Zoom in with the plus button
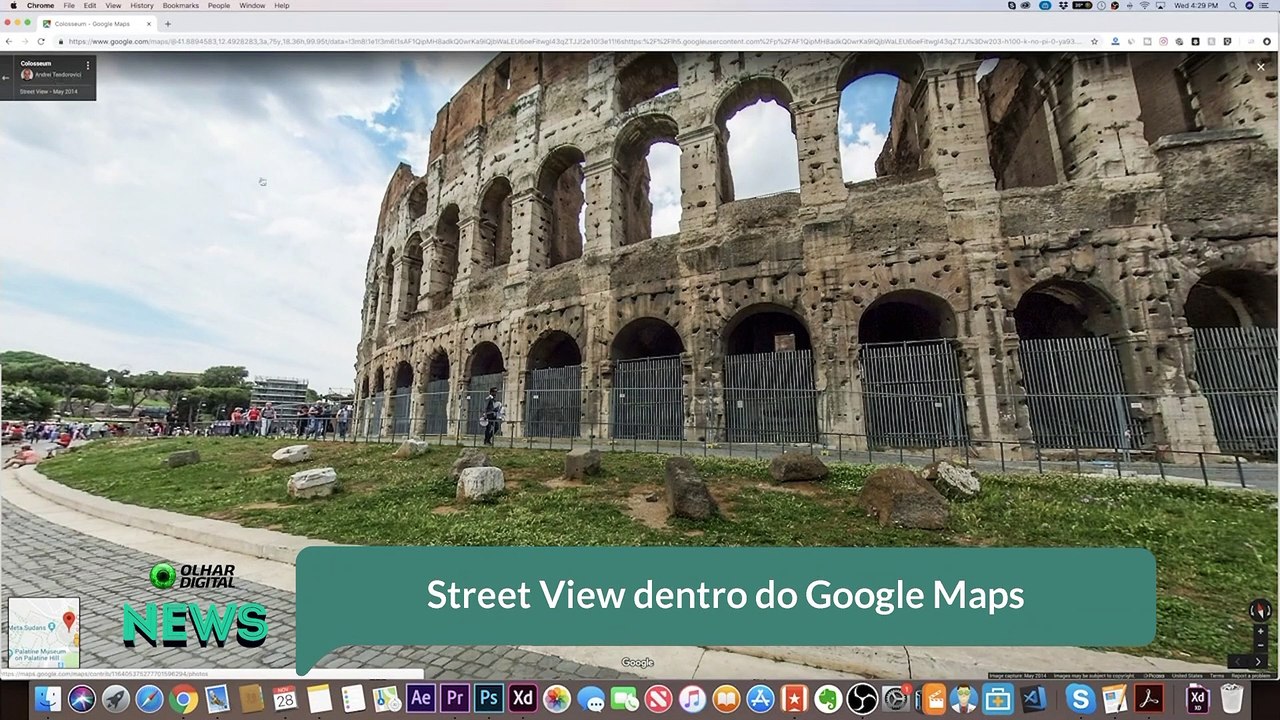Viewport: 1280px width, 720px height. tap(1260, 631)
